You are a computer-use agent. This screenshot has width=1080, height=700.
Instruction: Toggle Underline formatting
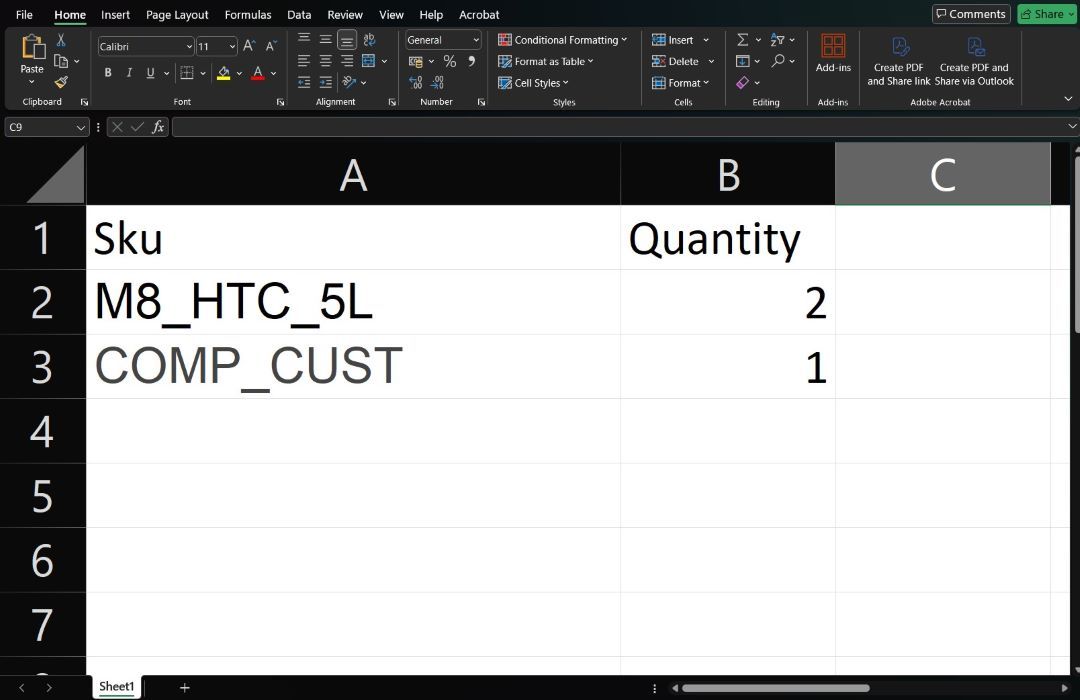(x=150, y=72)
